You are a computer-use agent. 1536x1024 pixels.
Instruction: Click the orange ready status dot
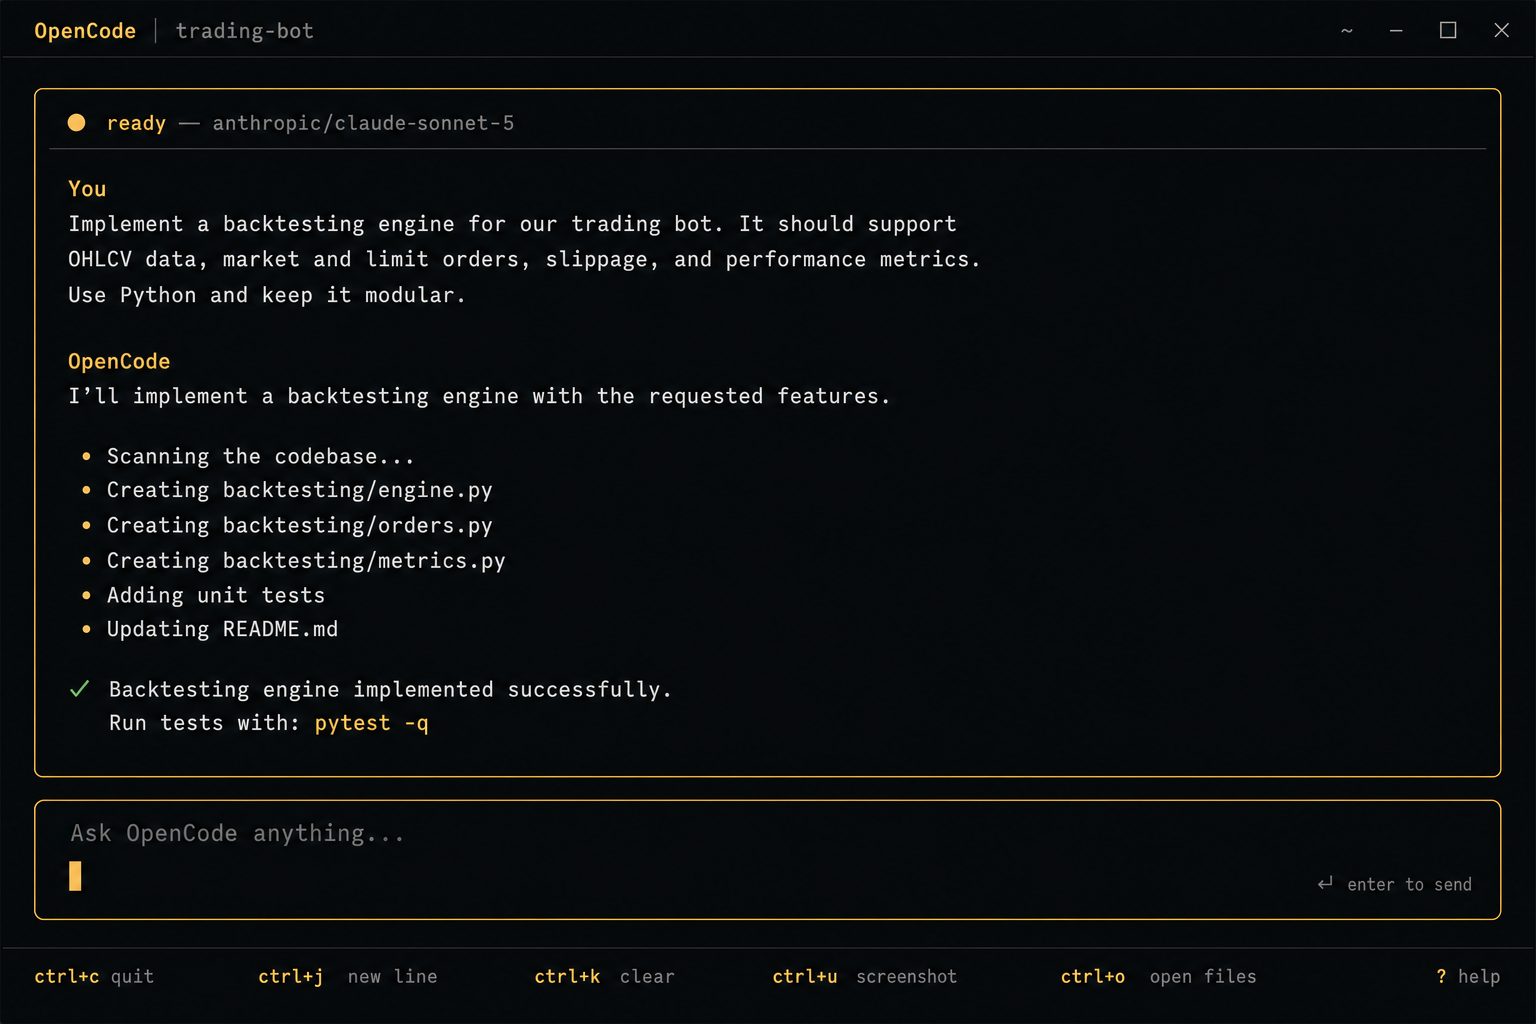[76, 123]
